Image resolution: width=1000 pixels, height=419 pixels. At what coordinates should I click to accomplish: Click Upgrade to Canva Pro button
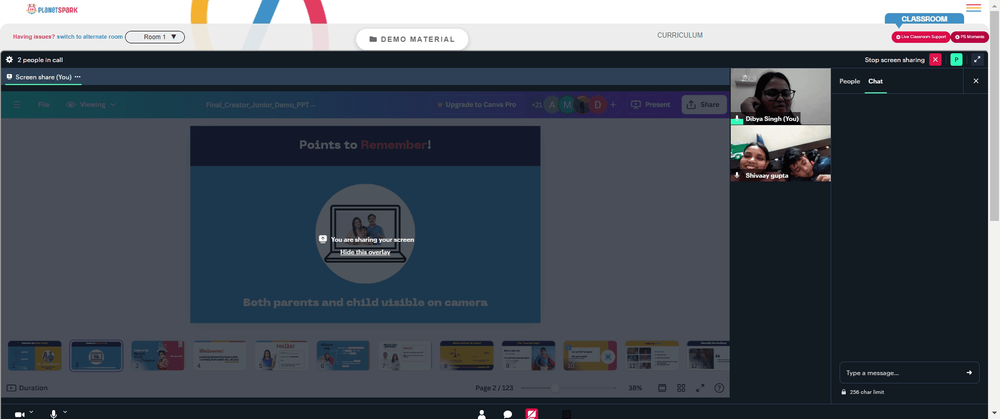pos(476,105)
